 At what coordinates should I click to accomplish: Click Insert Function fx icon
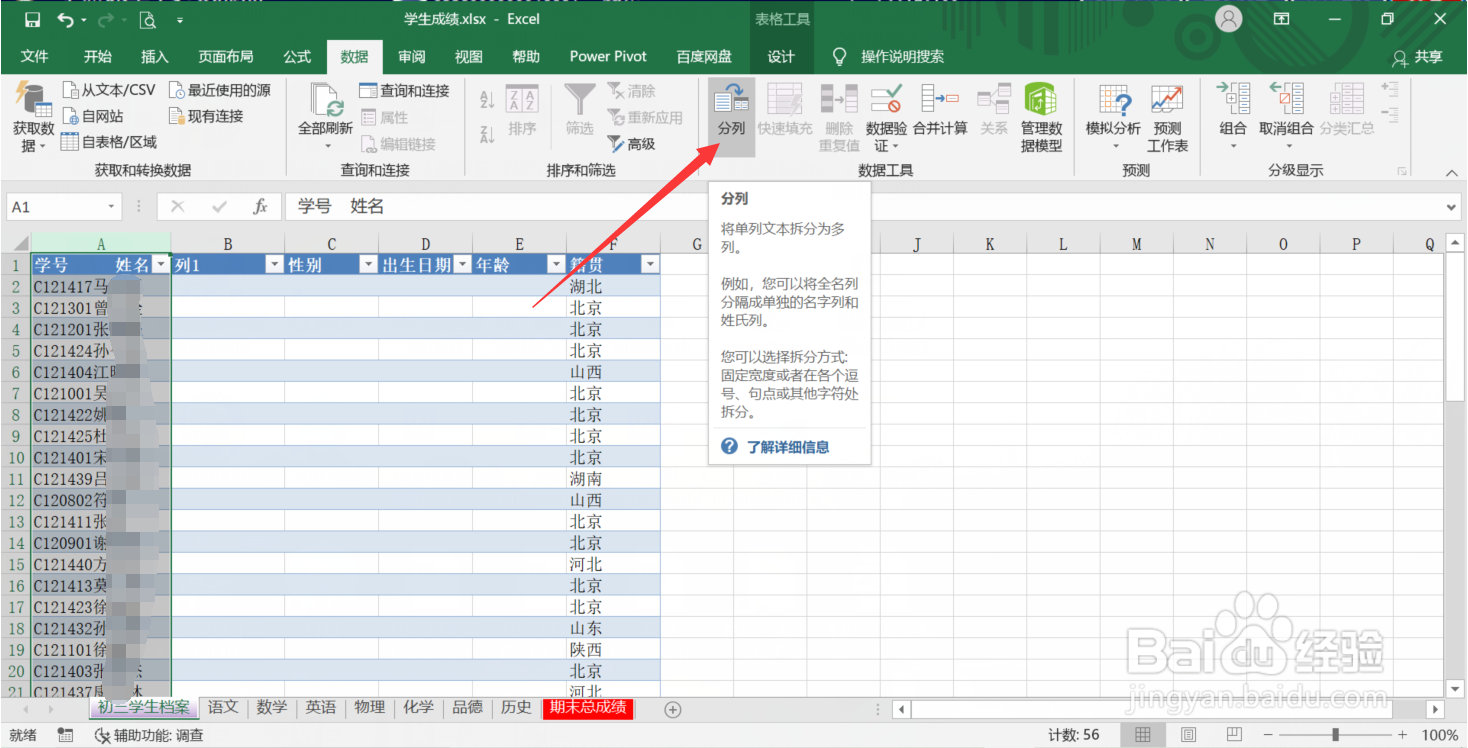[x=260, y=207]
